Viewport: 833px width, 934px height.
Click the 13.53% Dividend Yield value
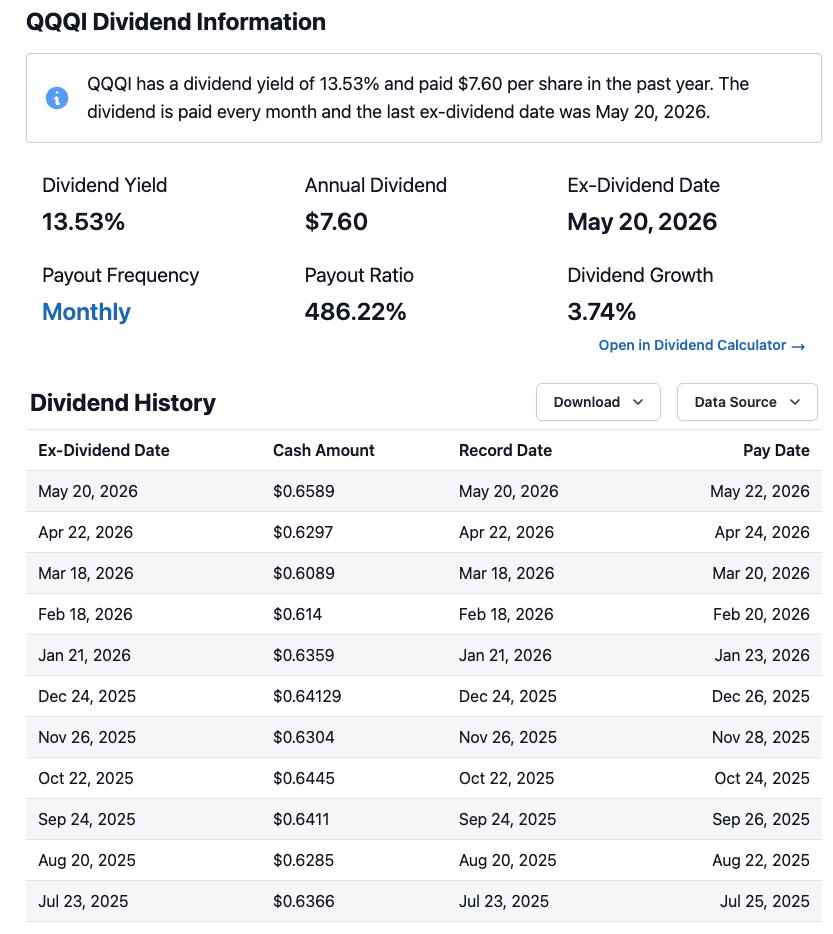coord(83,222)
